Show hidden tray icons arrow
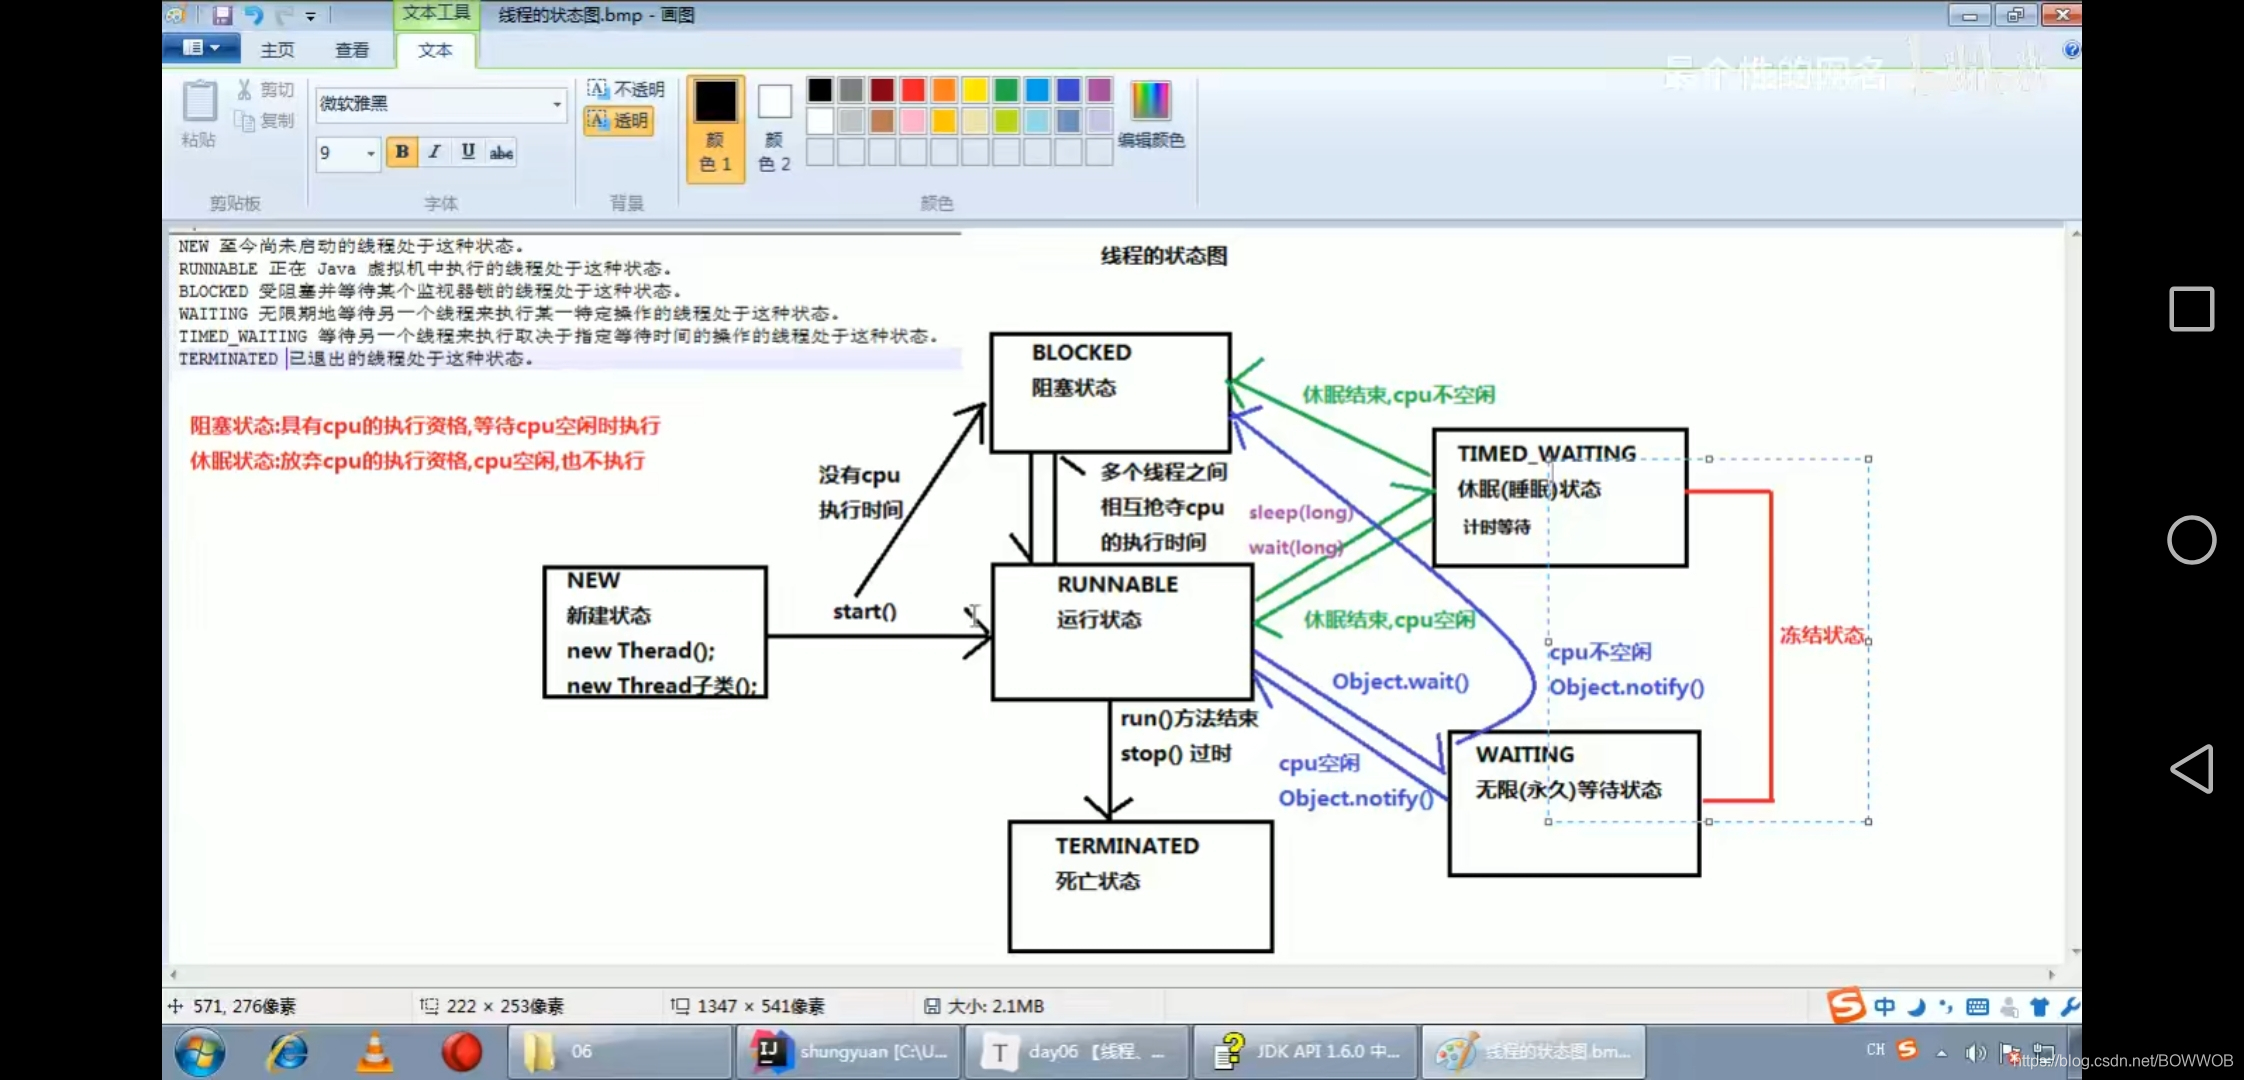The width and height of the screenshot is (2244, 1080). coord(1941,1053)
